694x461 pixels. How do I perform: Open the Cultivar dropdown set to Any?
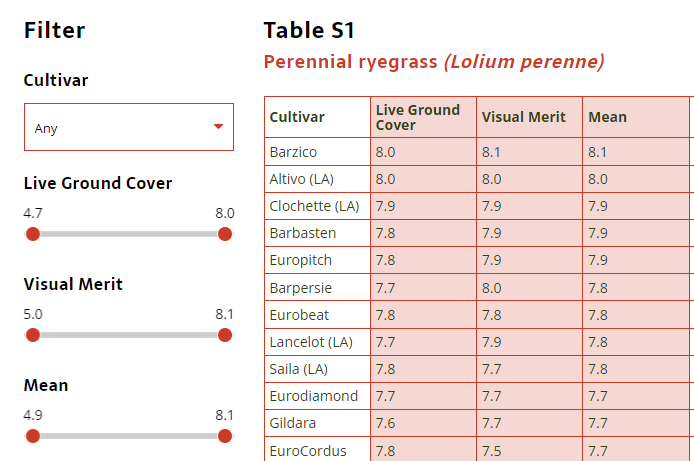pyautogui.click(x=129, y=127)
